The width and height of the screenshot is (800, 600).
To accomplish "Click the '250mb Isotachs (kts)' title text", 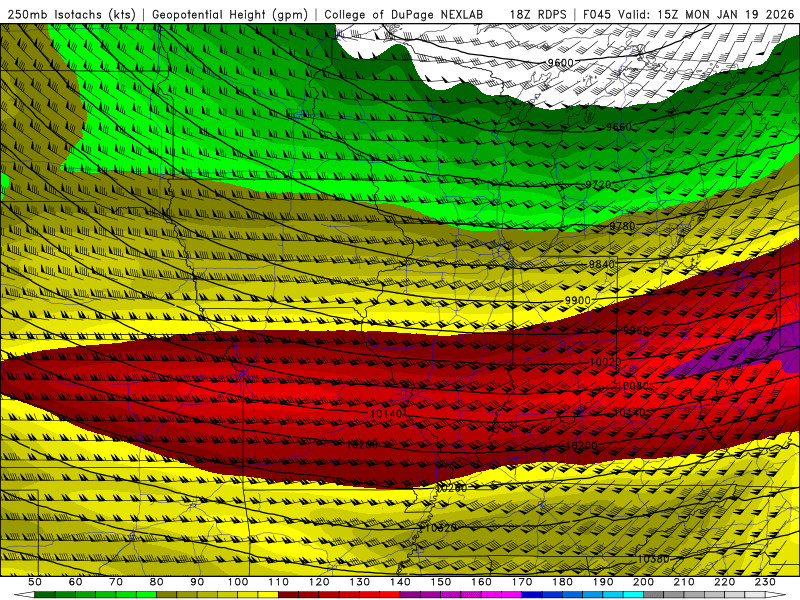I will [72, 15].
